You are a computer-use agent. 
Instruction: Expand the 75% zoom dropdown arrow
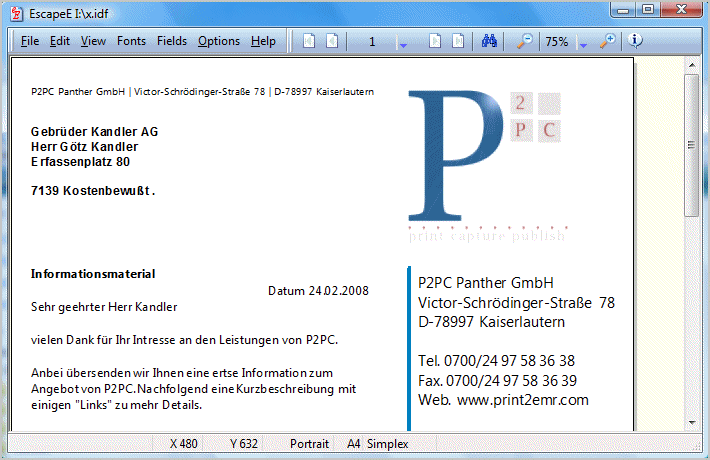(583, 45)
